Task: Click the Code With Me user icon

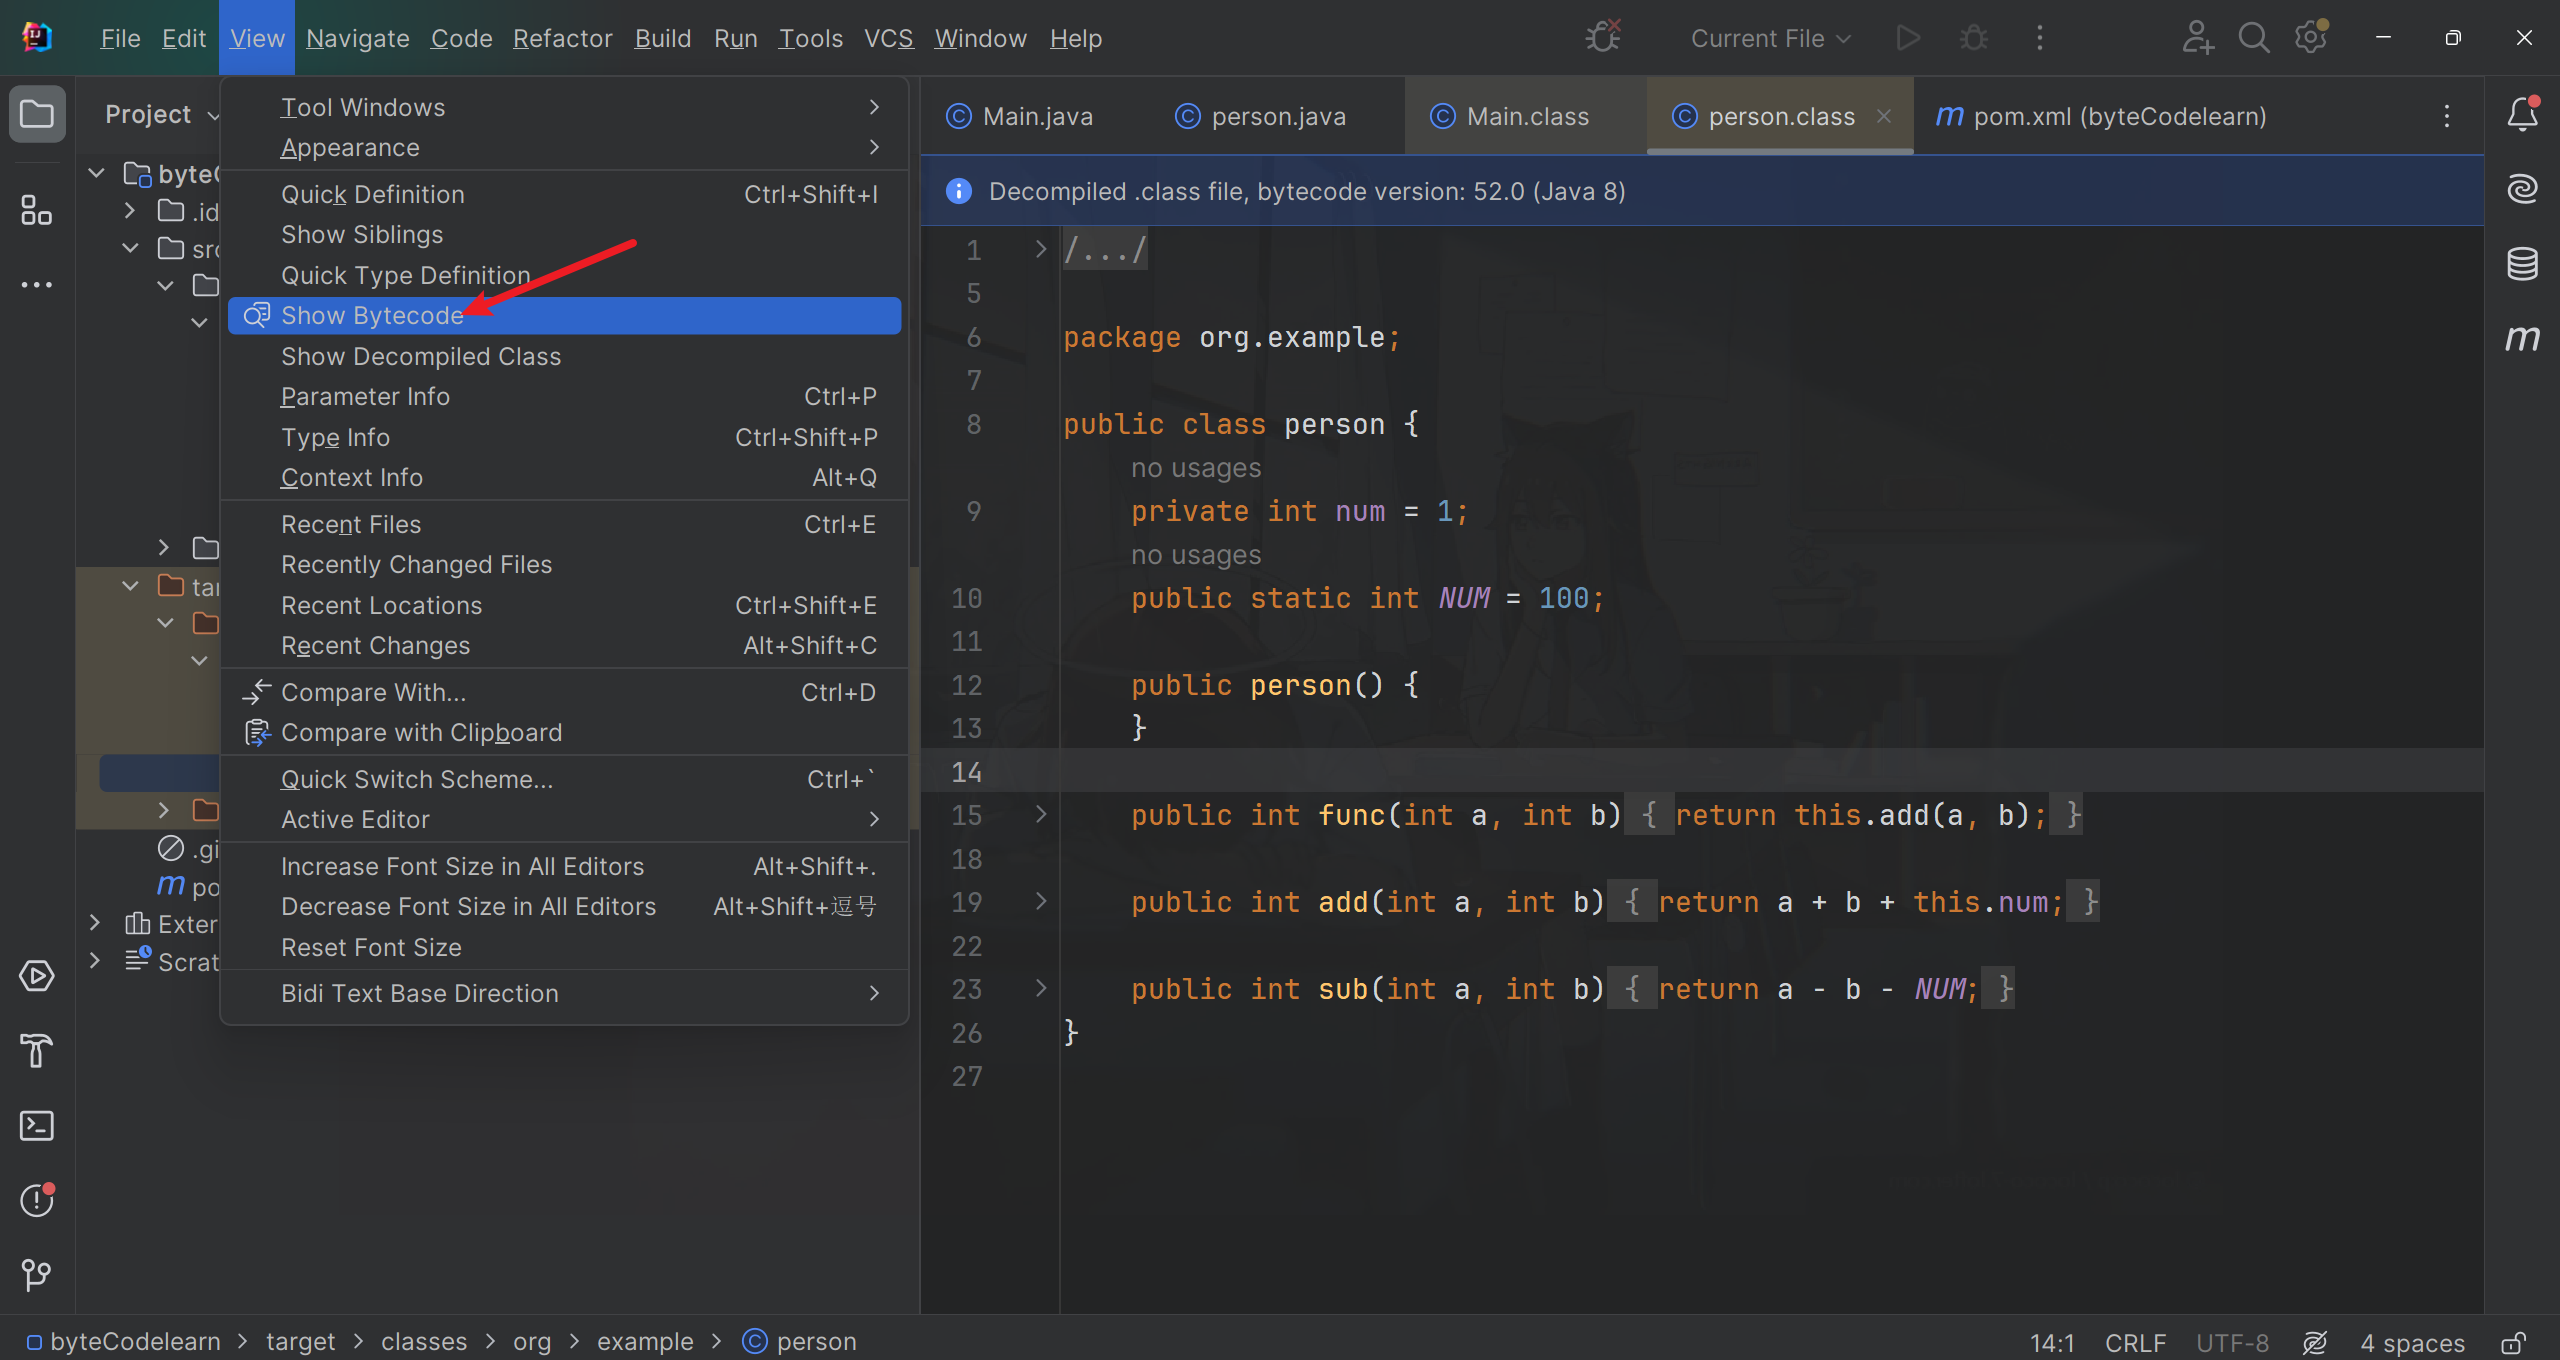Action: click(2197, 38)
